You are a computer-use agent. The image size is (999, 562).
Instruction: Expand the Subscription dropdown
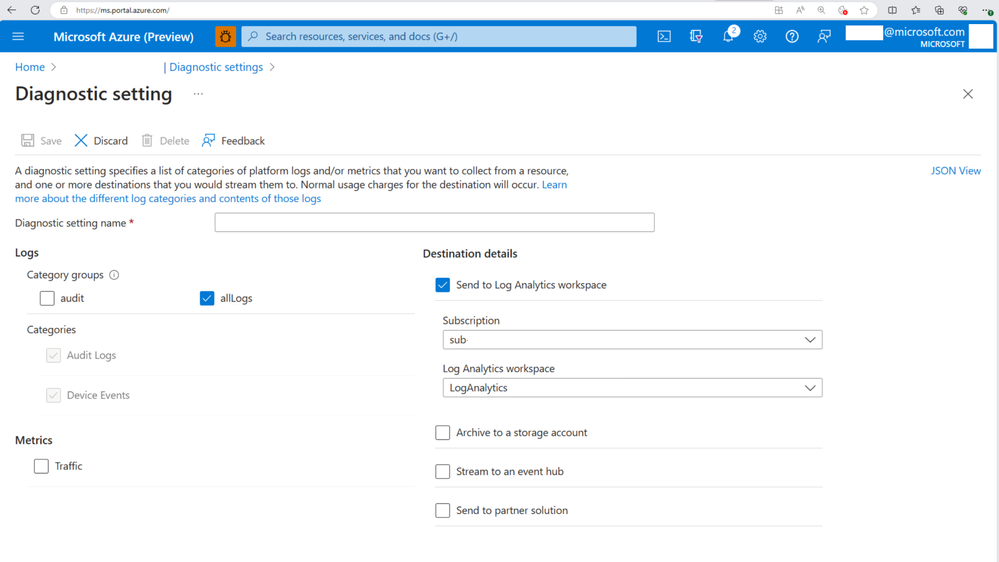[x=632, y=340]
